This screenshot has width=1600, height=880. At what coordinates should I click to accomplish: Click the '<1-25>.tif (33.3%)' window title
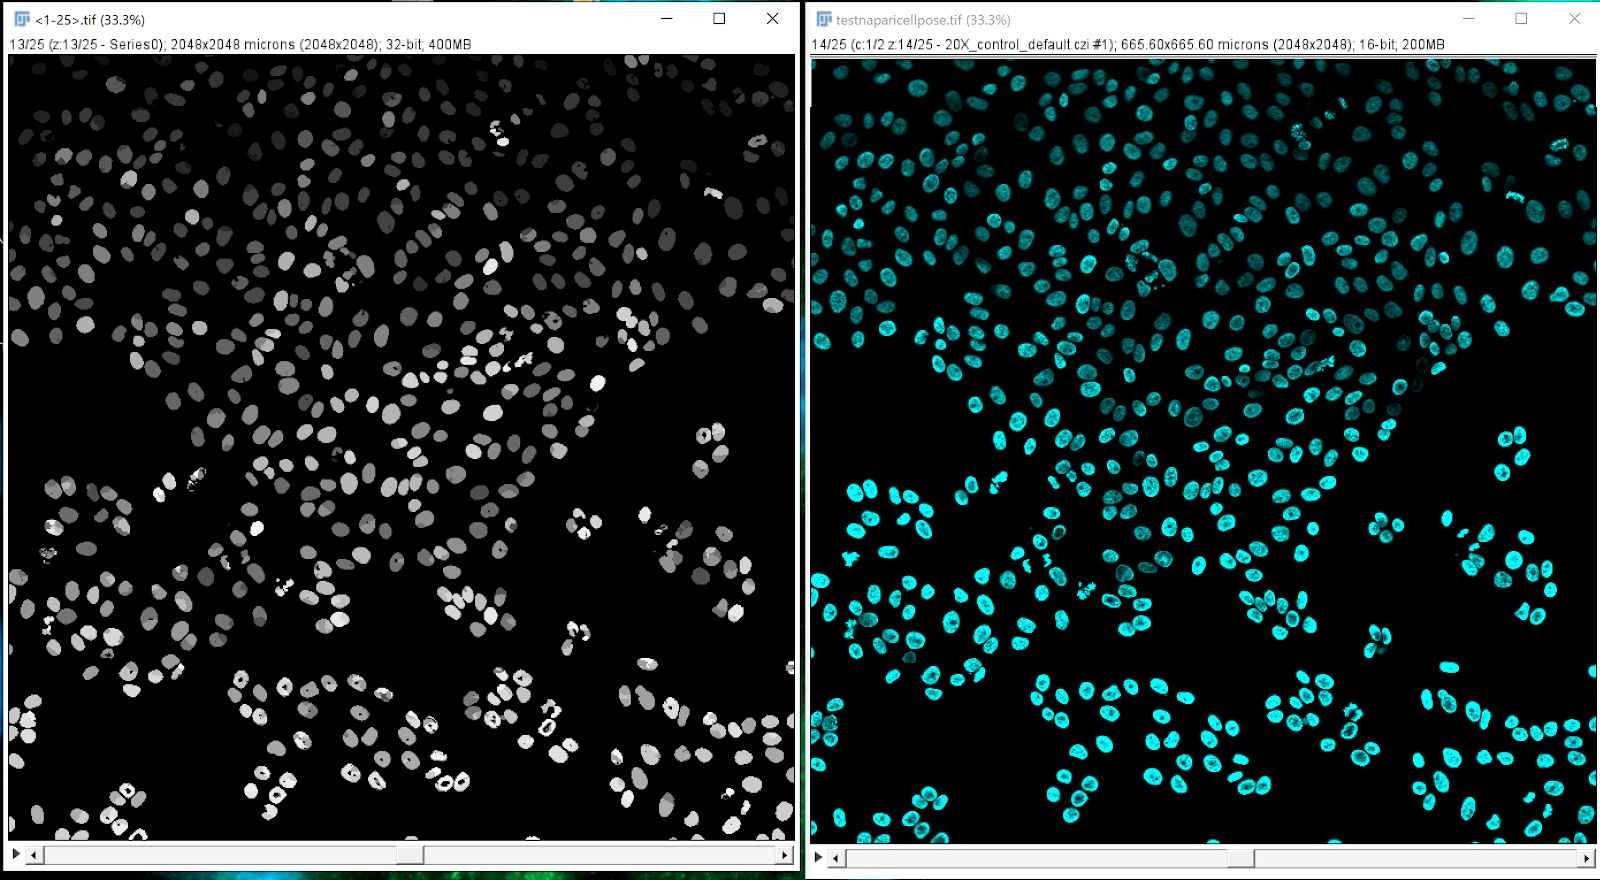[90, 20]
